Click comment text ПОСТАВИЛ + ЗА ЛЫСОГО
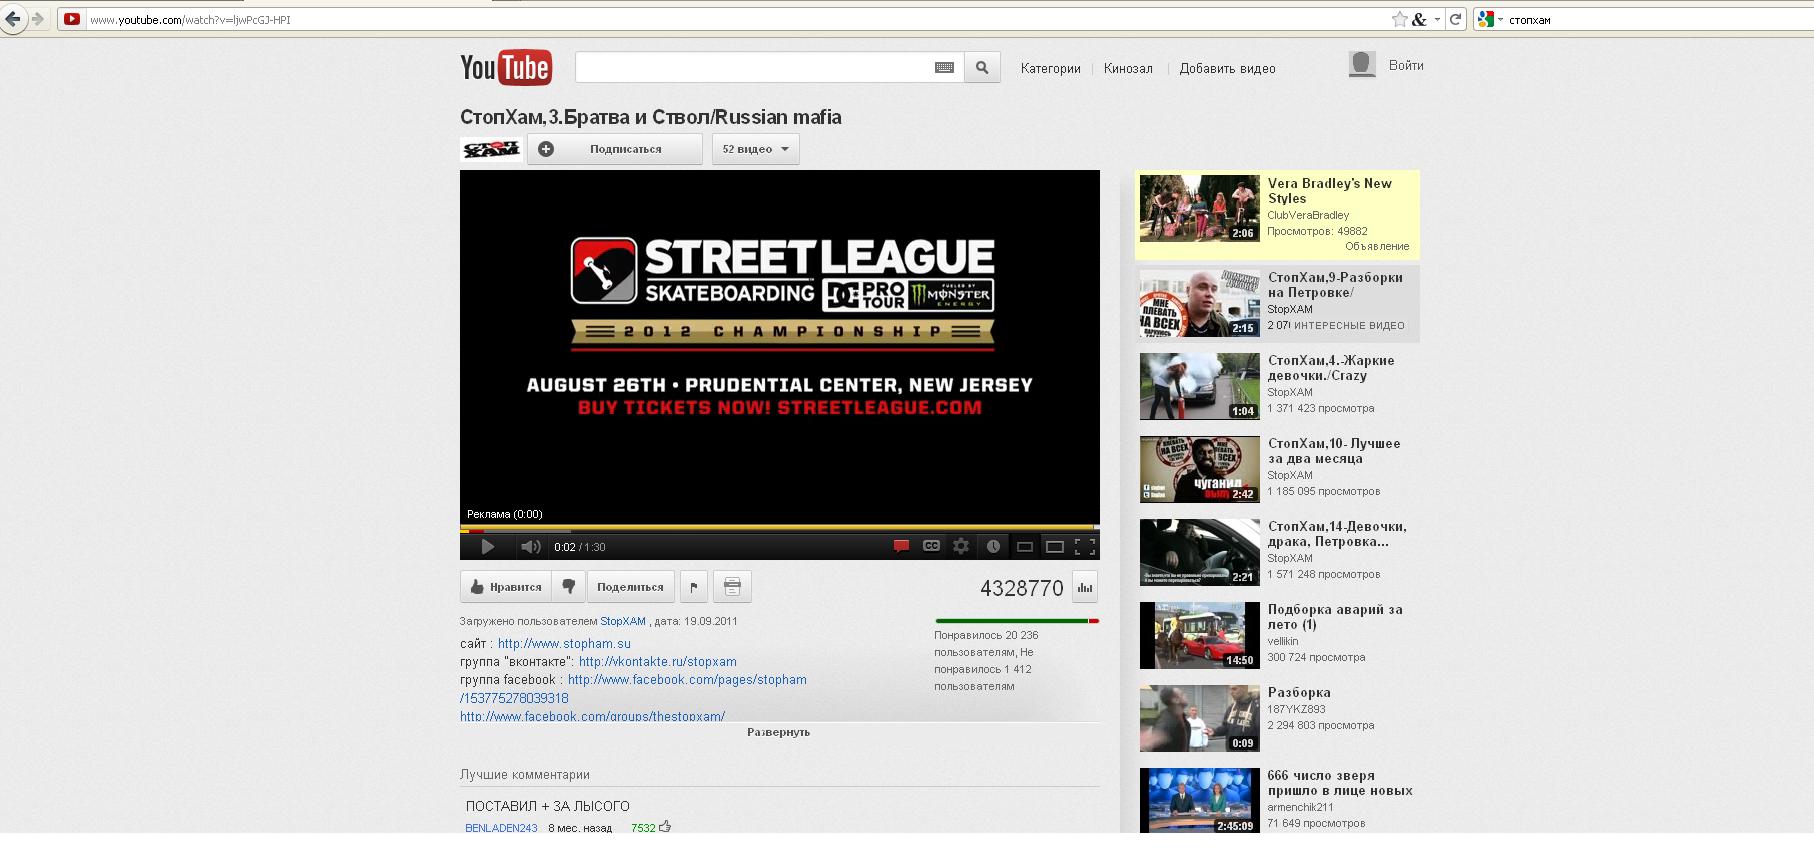 pyautogui.click(x=547, y=806)
